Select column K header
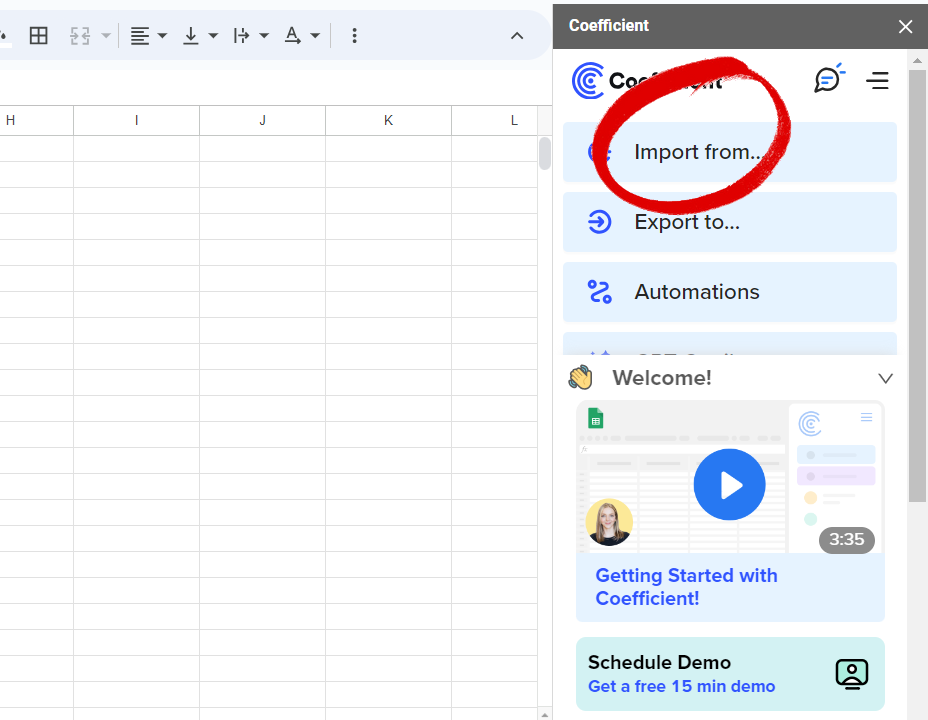This screenshot has height=720, width=928. click(x=388, y=121)
